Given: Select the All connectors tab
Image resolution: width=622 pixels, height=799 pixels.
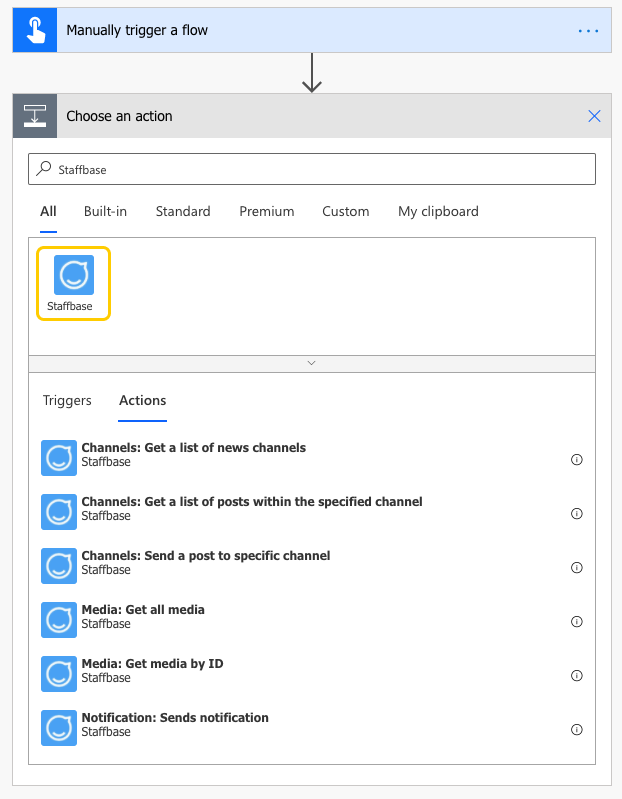Looking at the screenshot, I should [48, 211].
